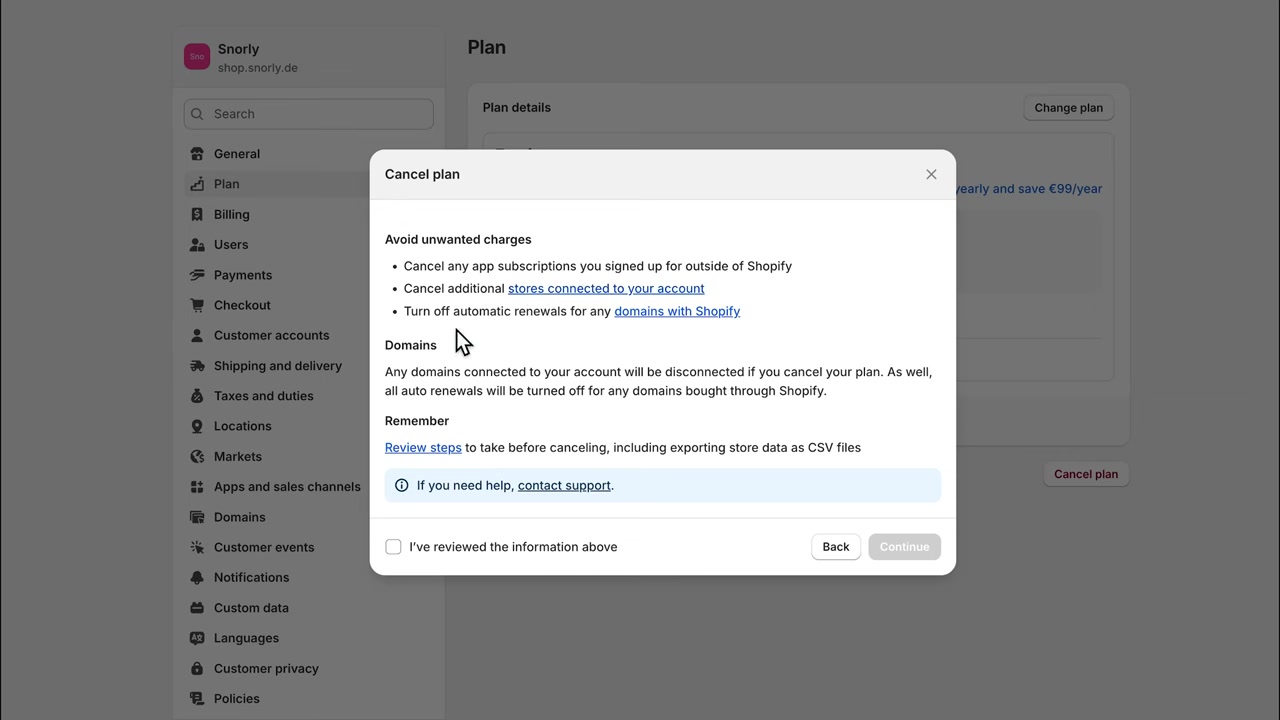The height and width of the screenshot is (720, 1280).
Task: Click the Customer accounts person icon
Action: [197, 335]
